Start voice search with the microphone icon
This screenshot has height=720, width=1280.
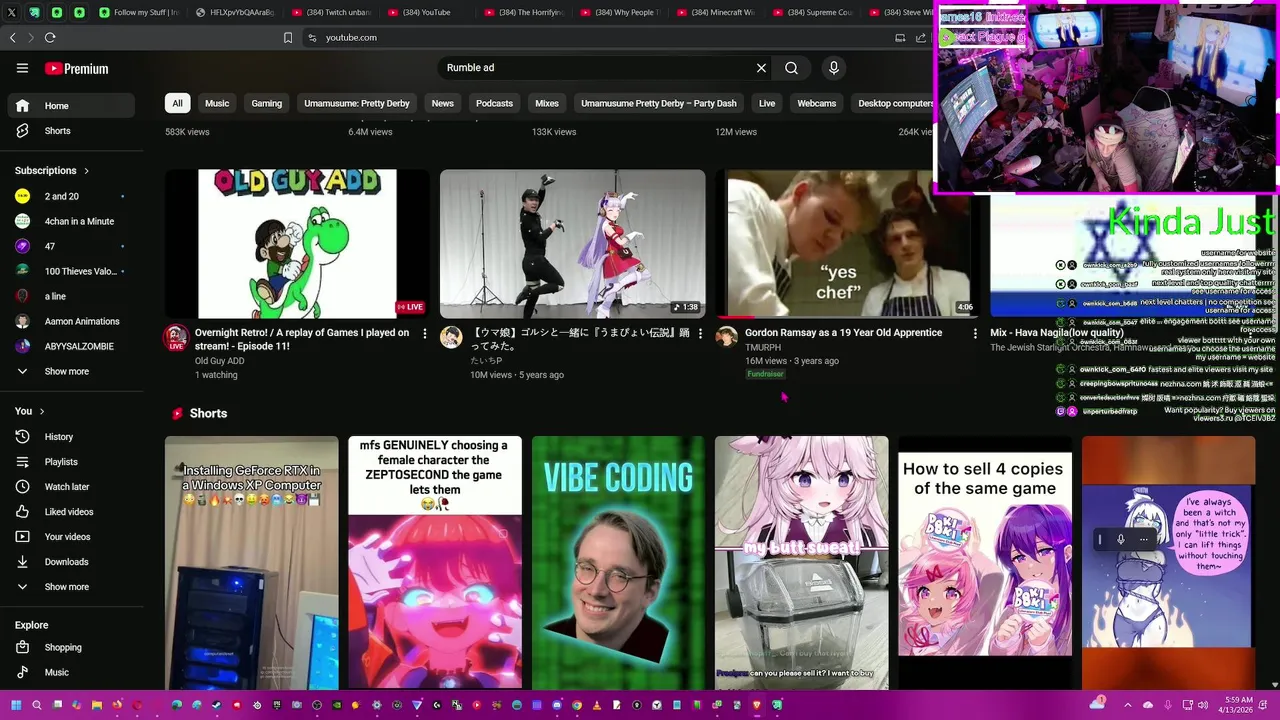[833, 68]
